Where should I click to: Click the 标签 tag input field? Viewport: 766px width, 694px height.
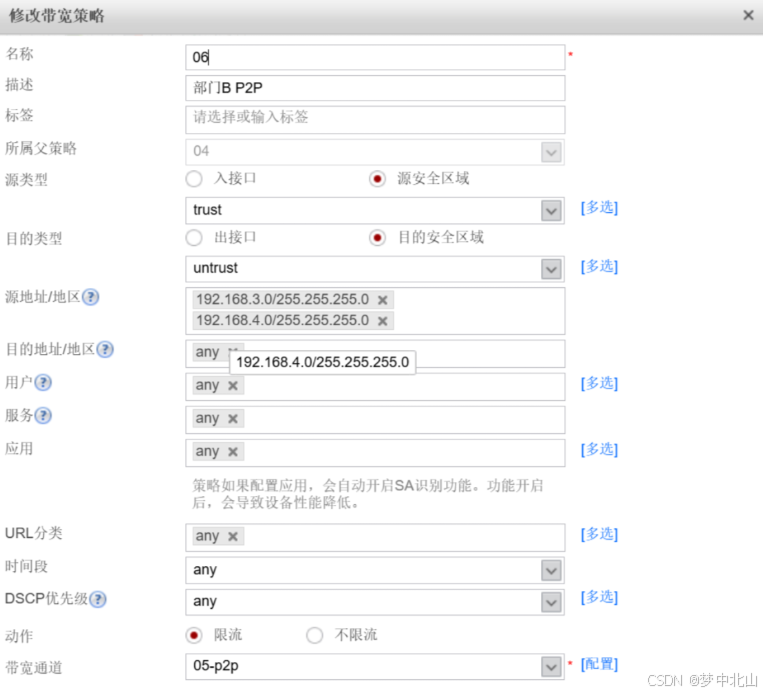[375, 120]
